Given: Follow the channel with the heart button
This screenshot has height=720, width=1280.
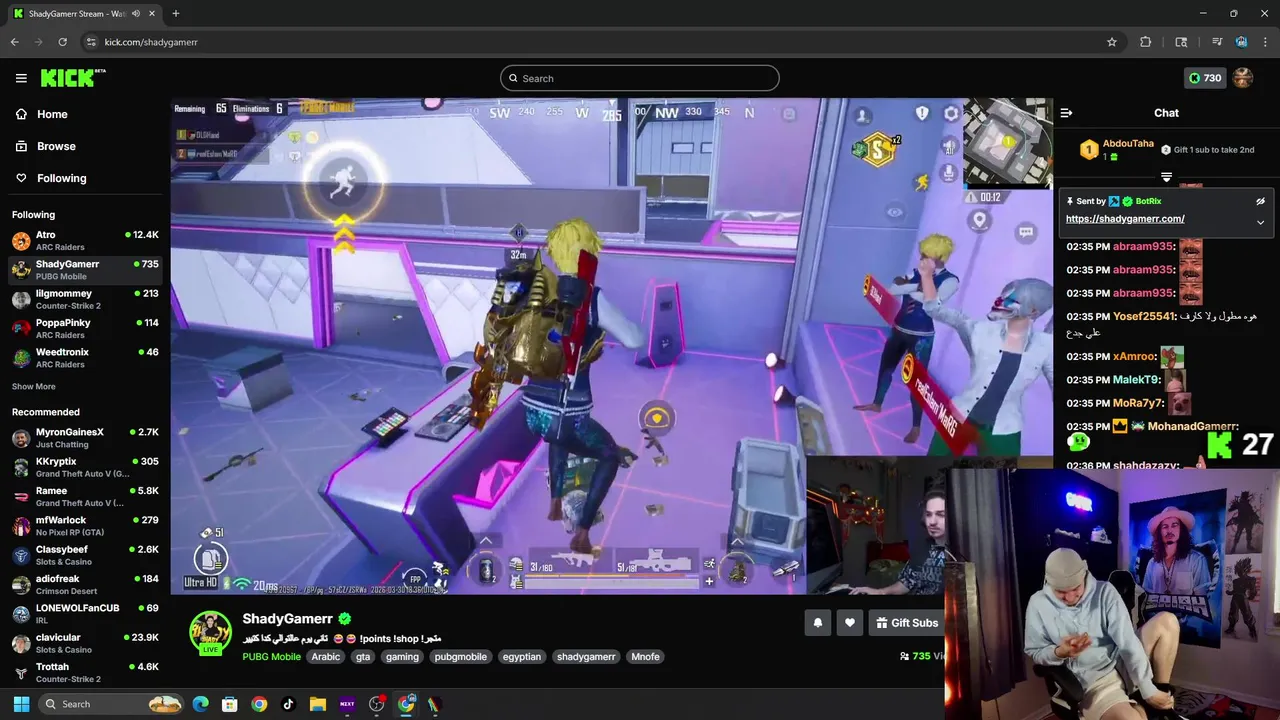Looking at the screenshot, I should coord(850,623).
